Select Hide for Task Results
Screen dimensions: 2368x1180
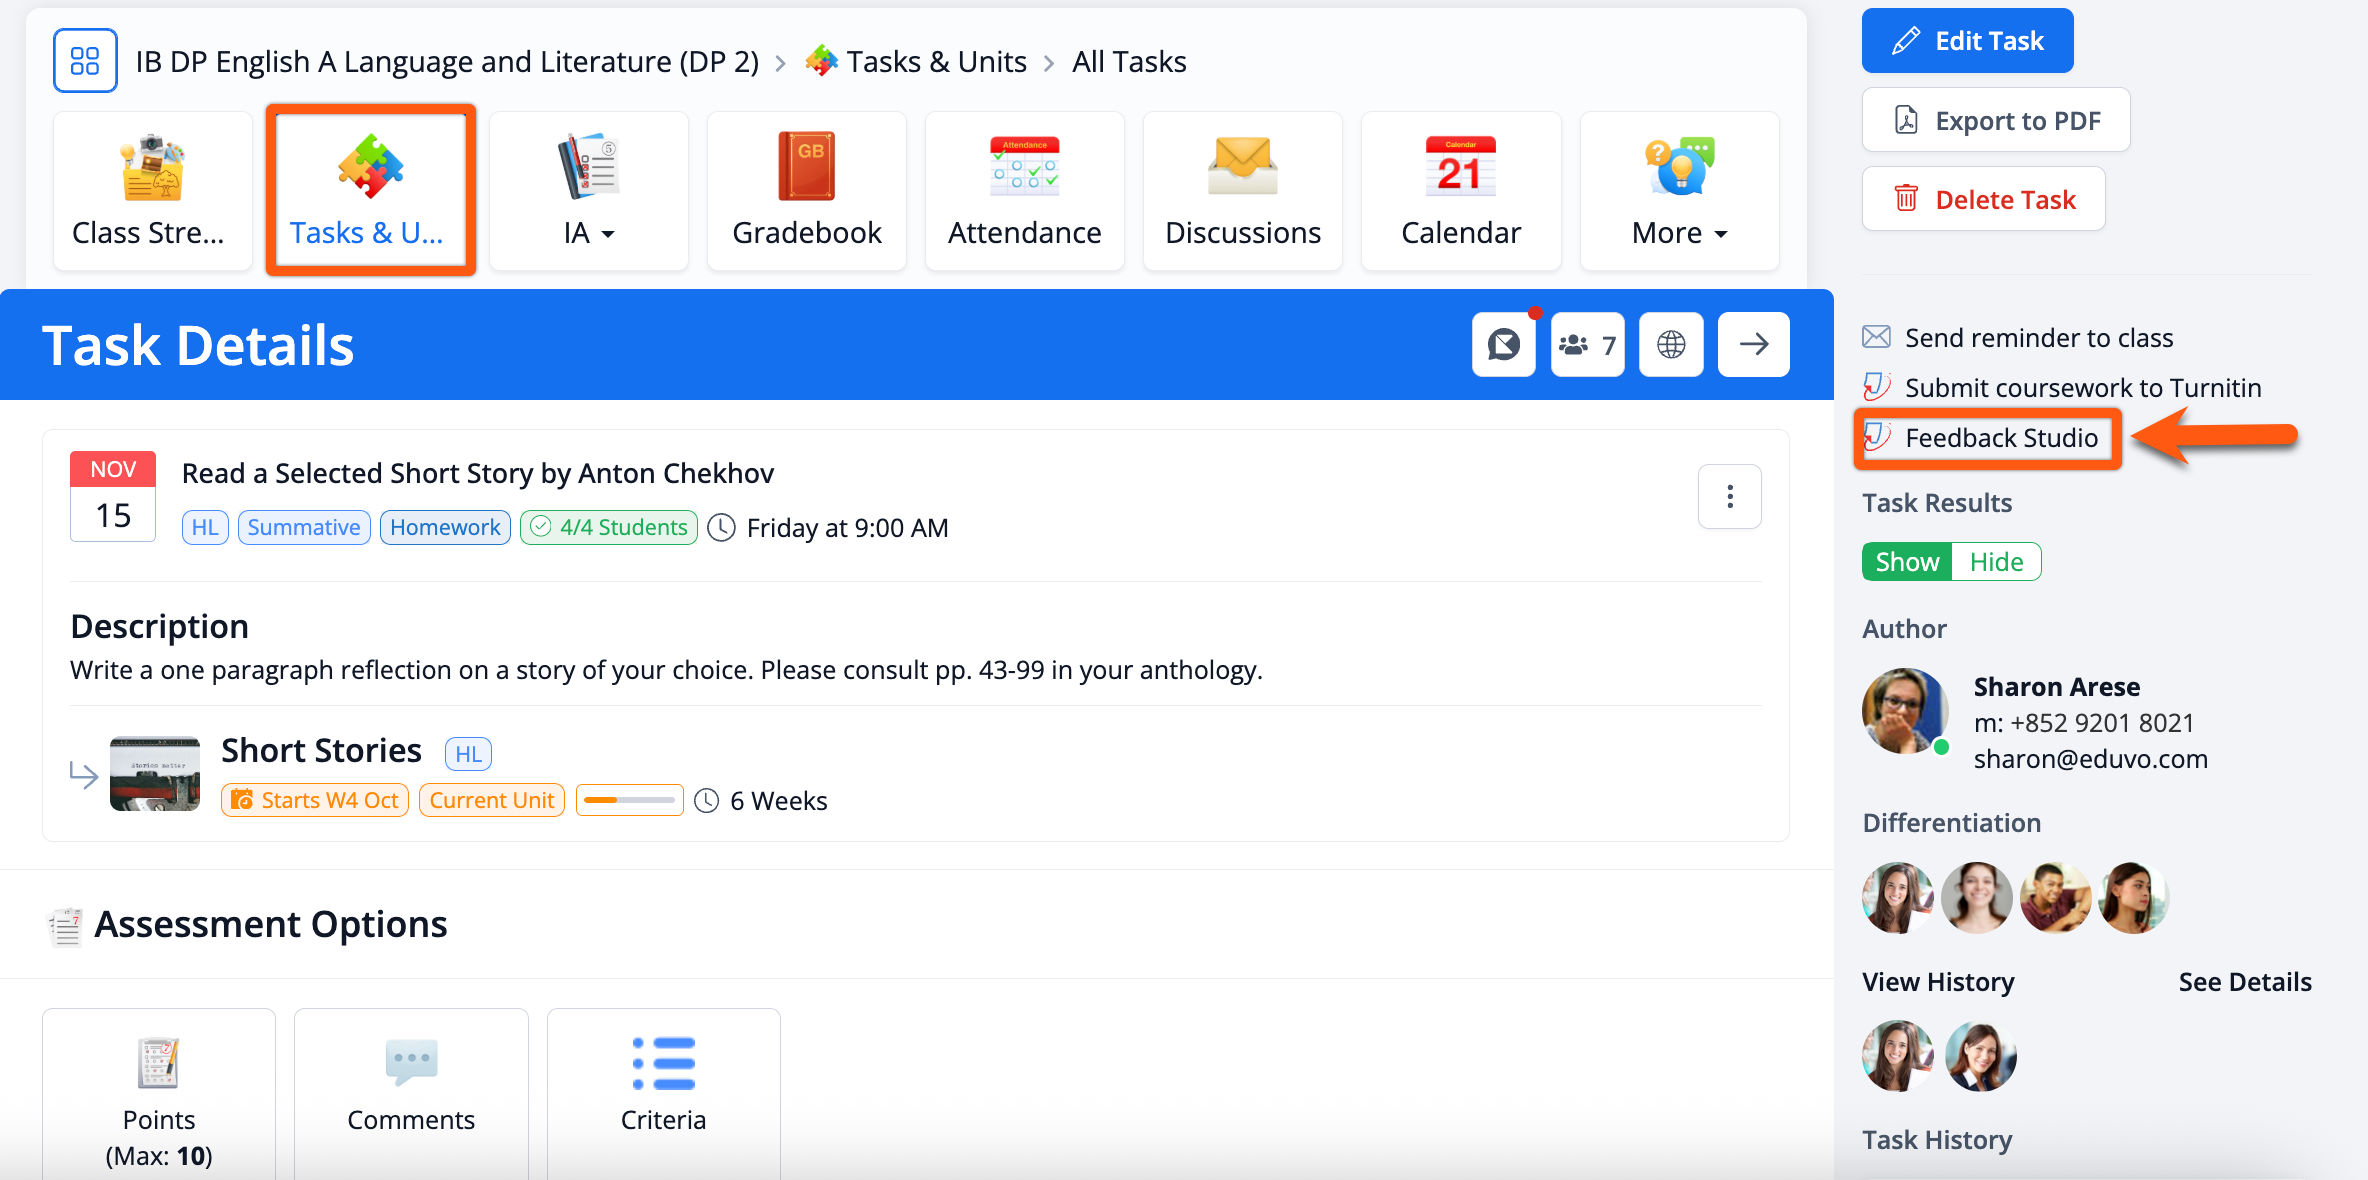click(x=1996, y=562)
